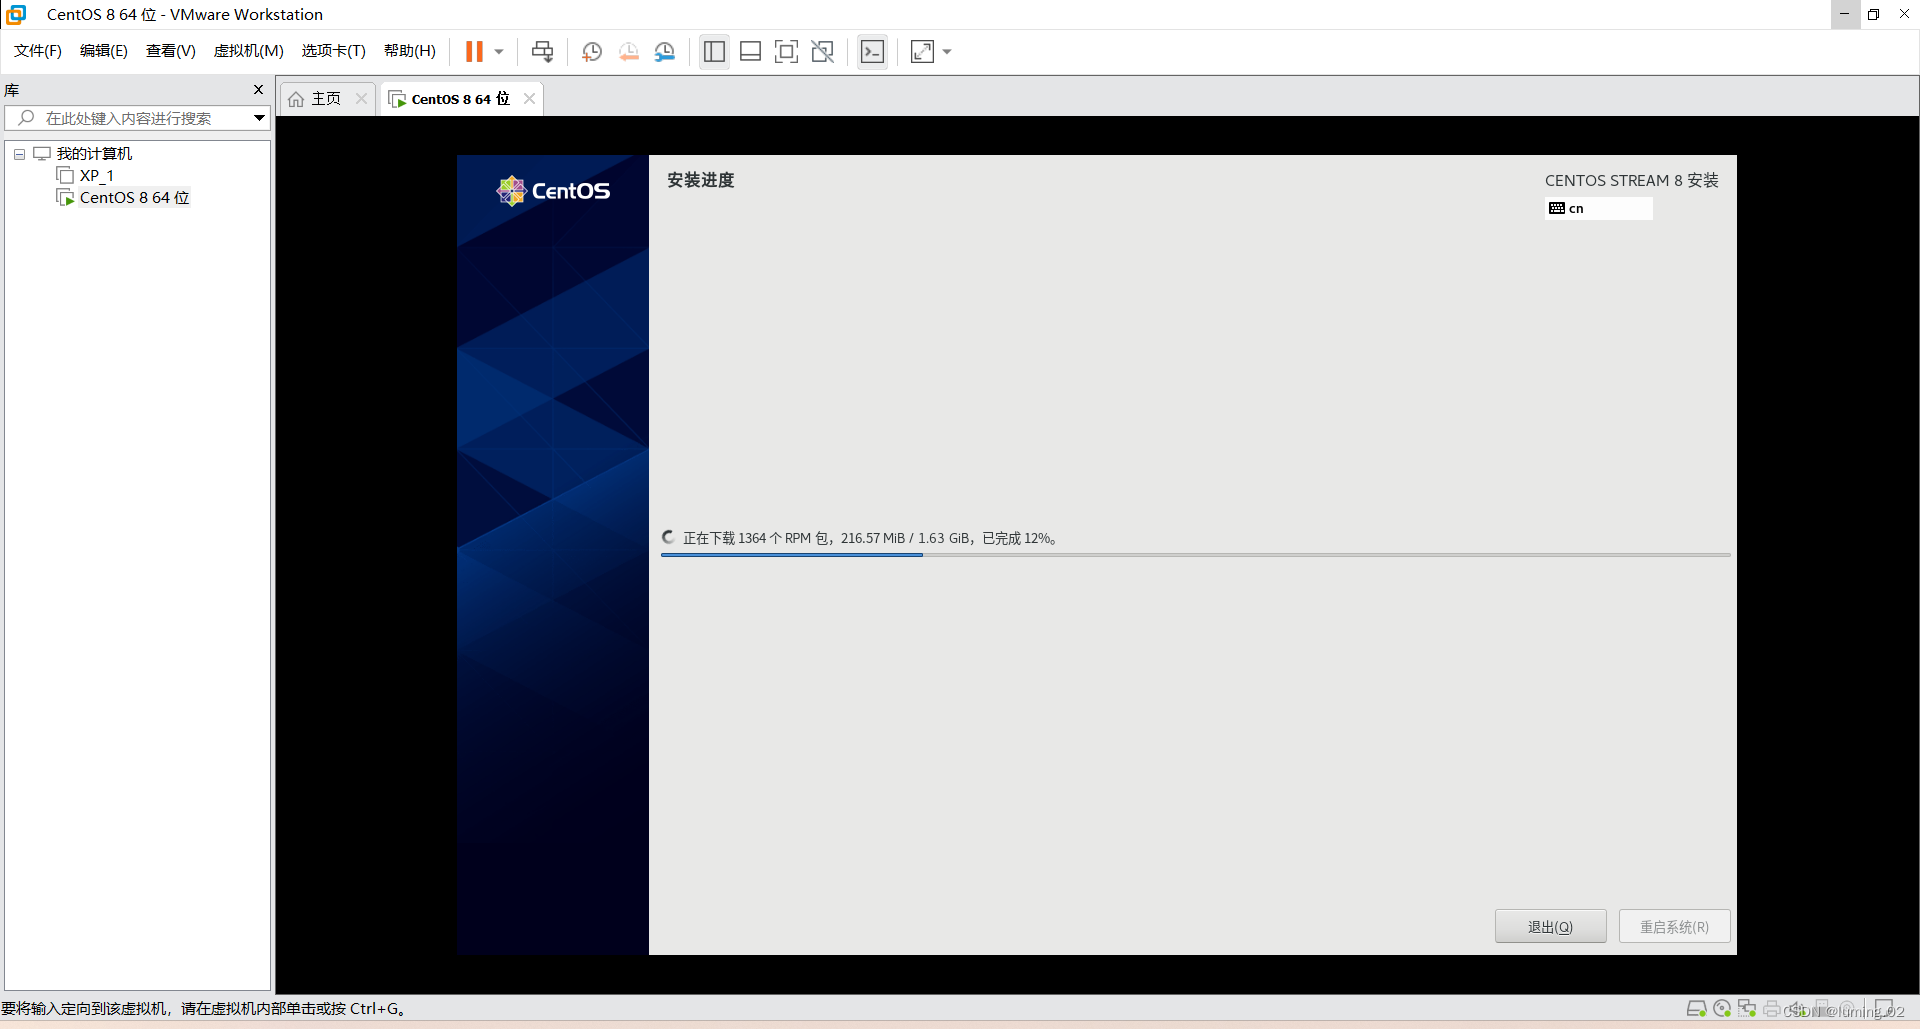
Task: Open the snapshot manager
Action: coord(664,51)
